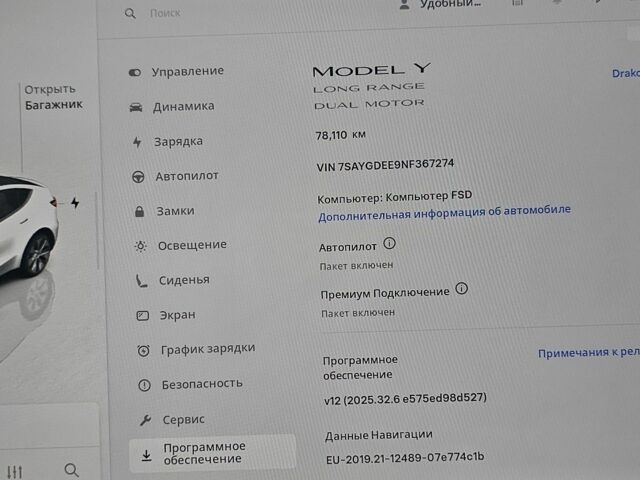Click the display icon beside Экран
Image resolution: width=640 pixels, height=480 pixels.
(x=142, y=316)
